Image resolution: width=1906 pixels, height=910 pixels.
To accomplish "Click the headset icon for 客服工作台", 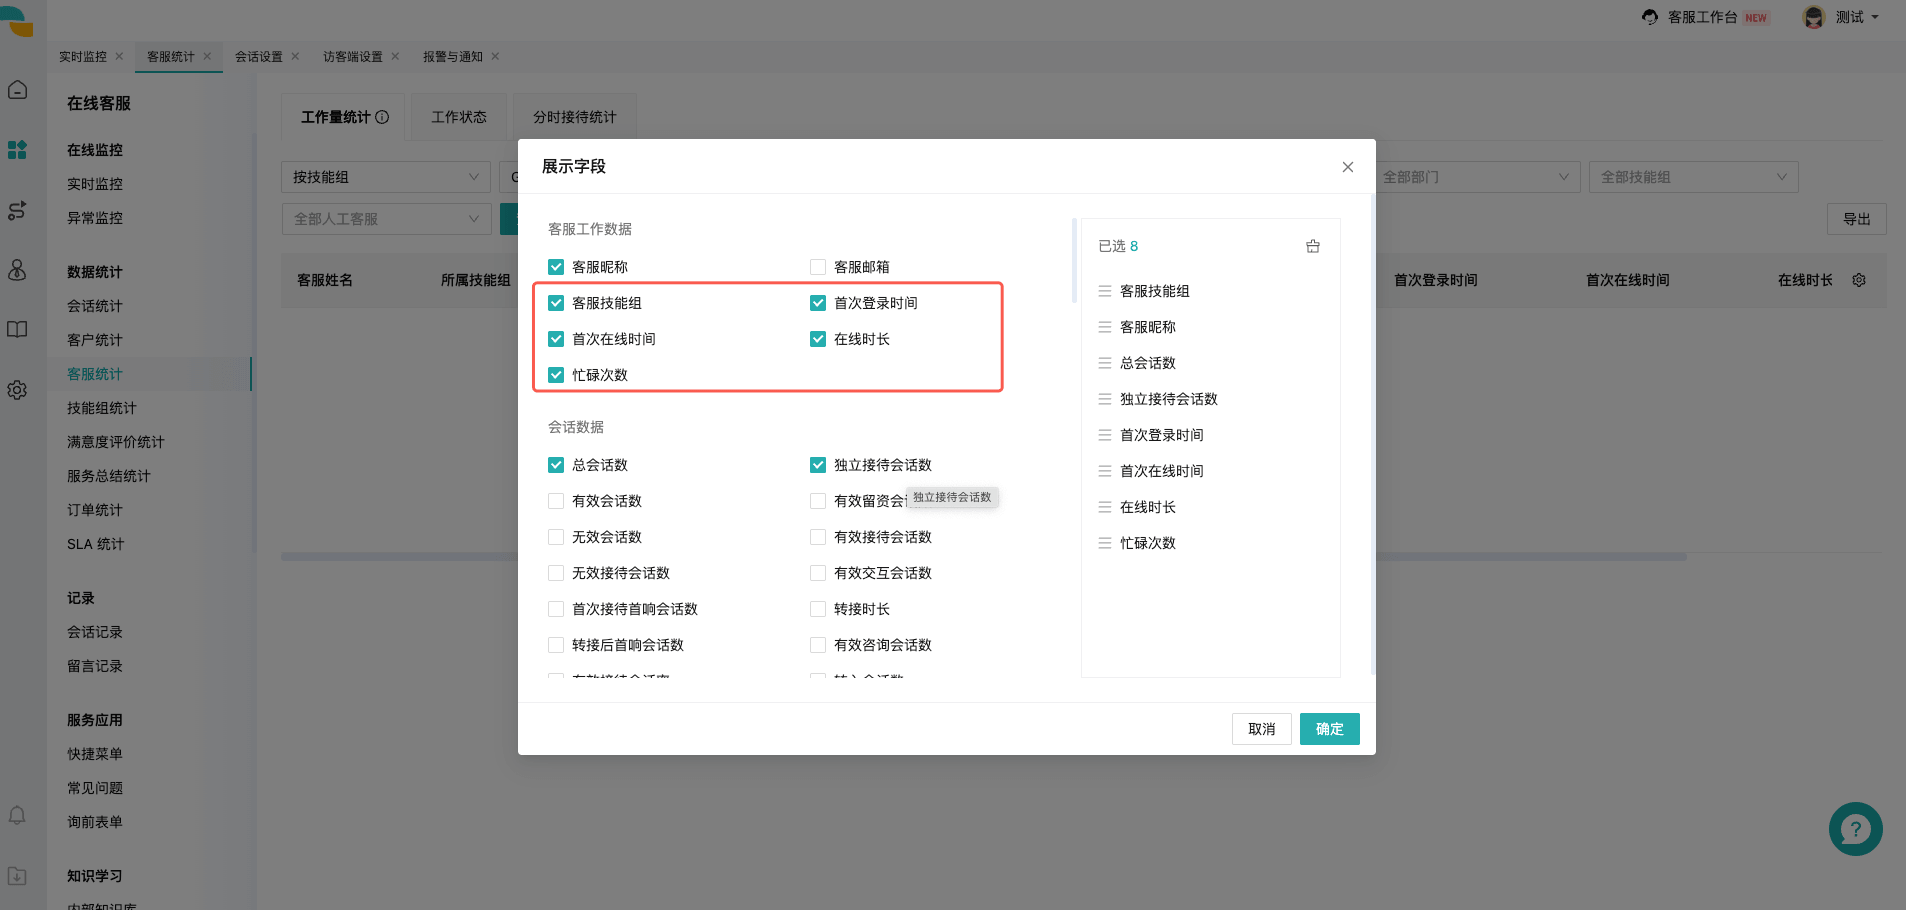I will click(x=1650, y=17).
